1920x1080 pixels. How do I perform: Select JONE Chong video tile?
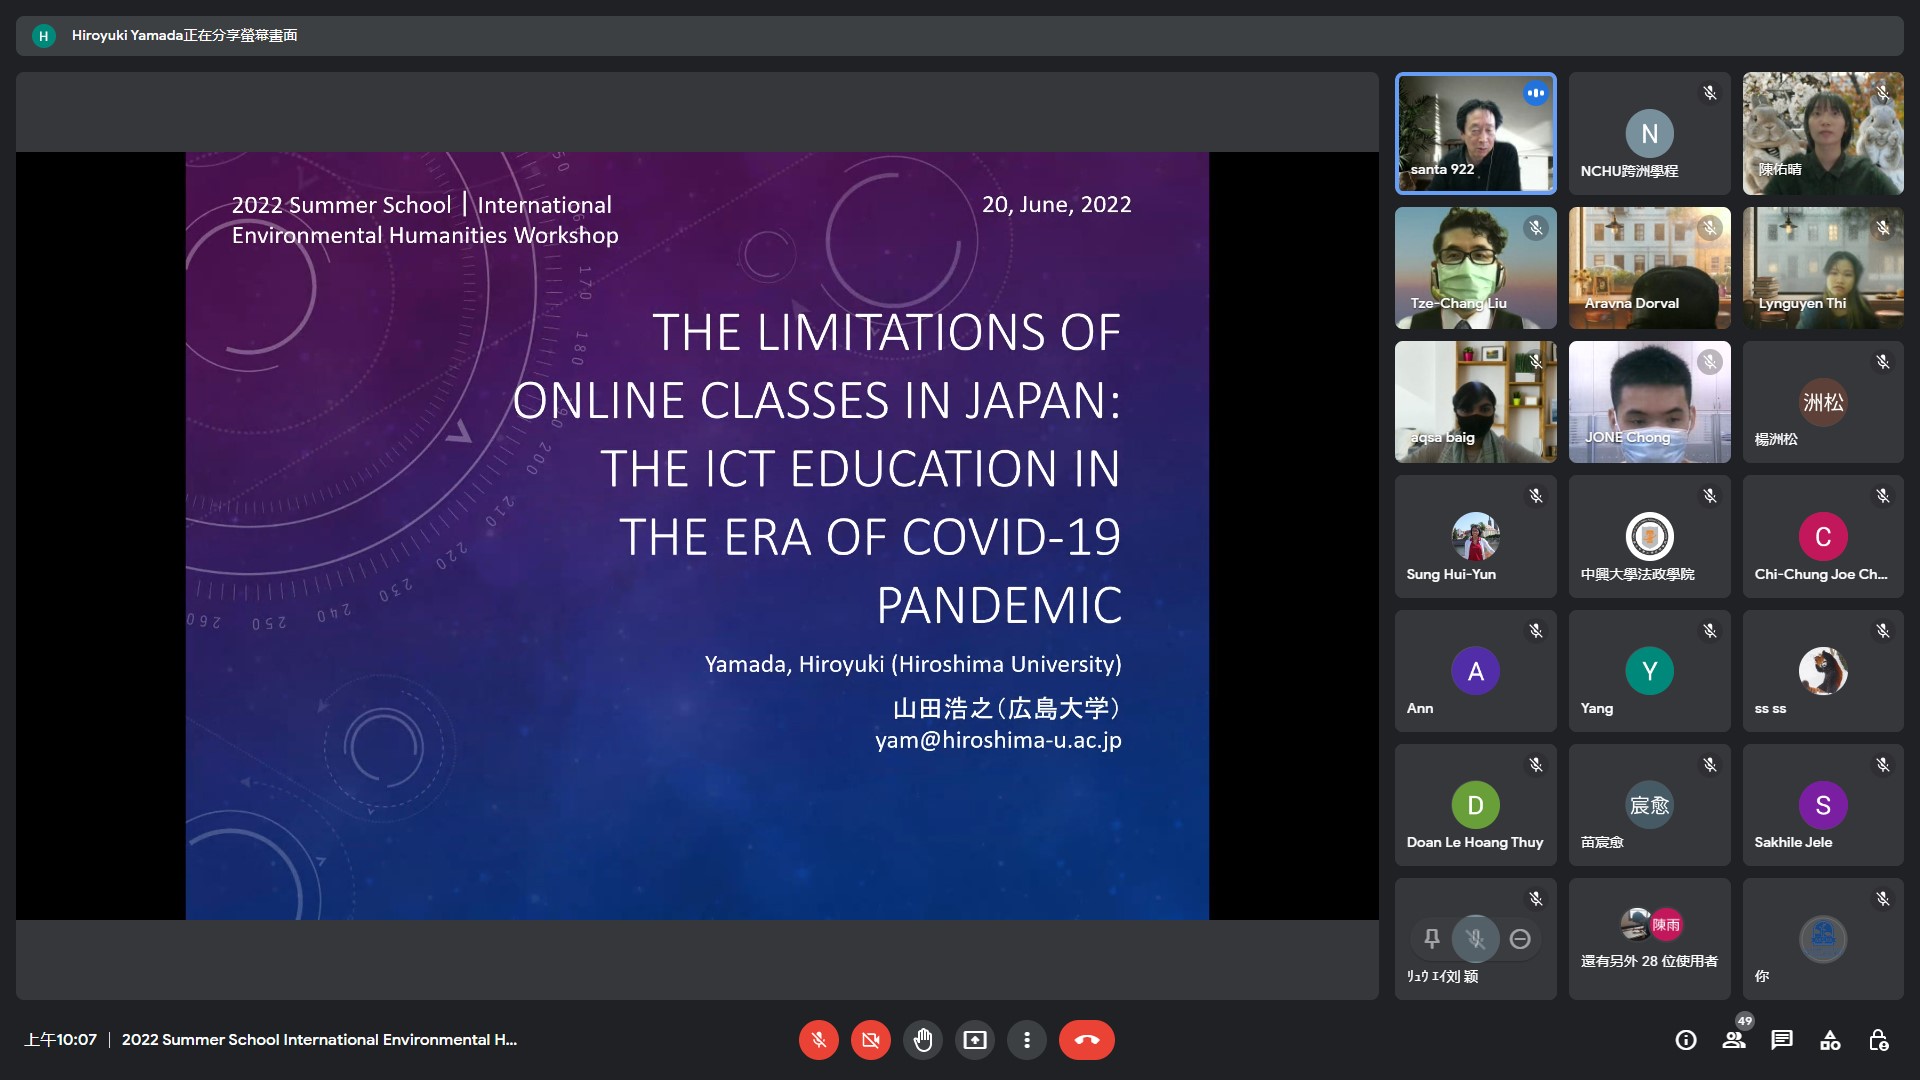(1650, 402)
